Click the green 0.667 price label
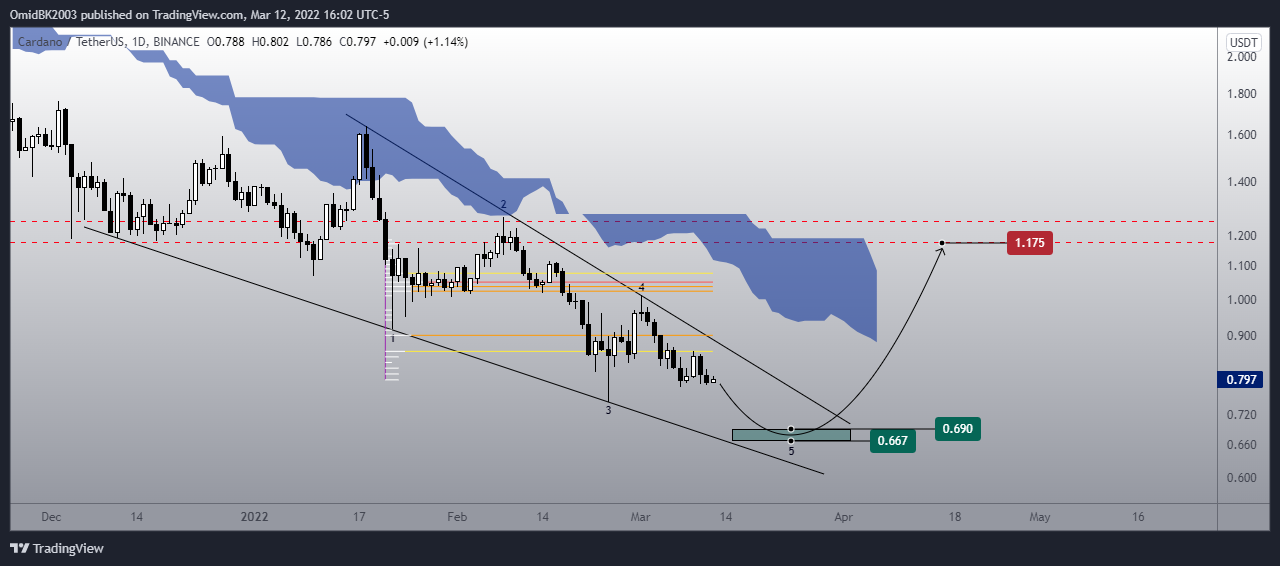Viewport: 1280px width, 566px height. pos(893,441)
